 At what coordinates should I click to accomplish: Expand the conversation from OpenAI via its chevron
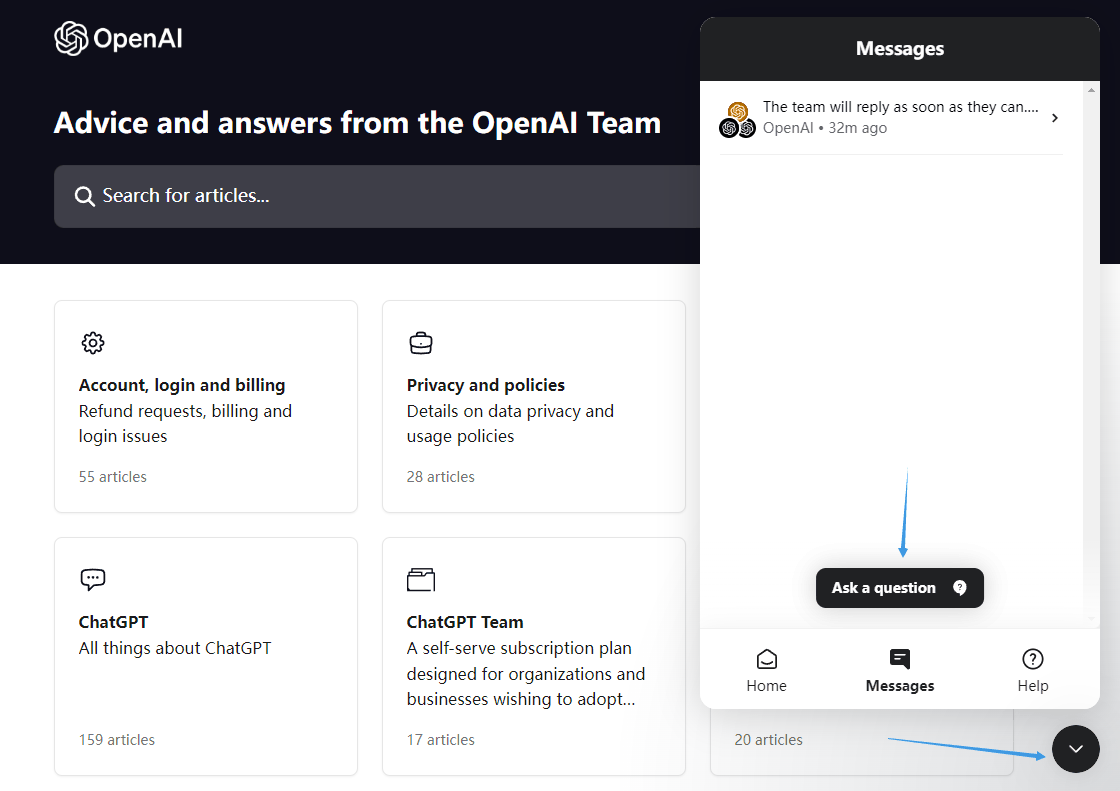(1054, 117)
